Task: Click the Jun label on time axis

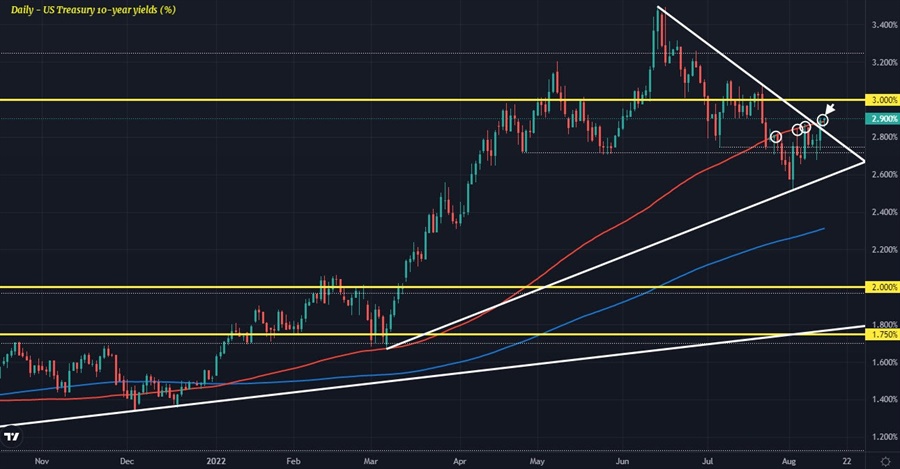Action: coord(623,461)
